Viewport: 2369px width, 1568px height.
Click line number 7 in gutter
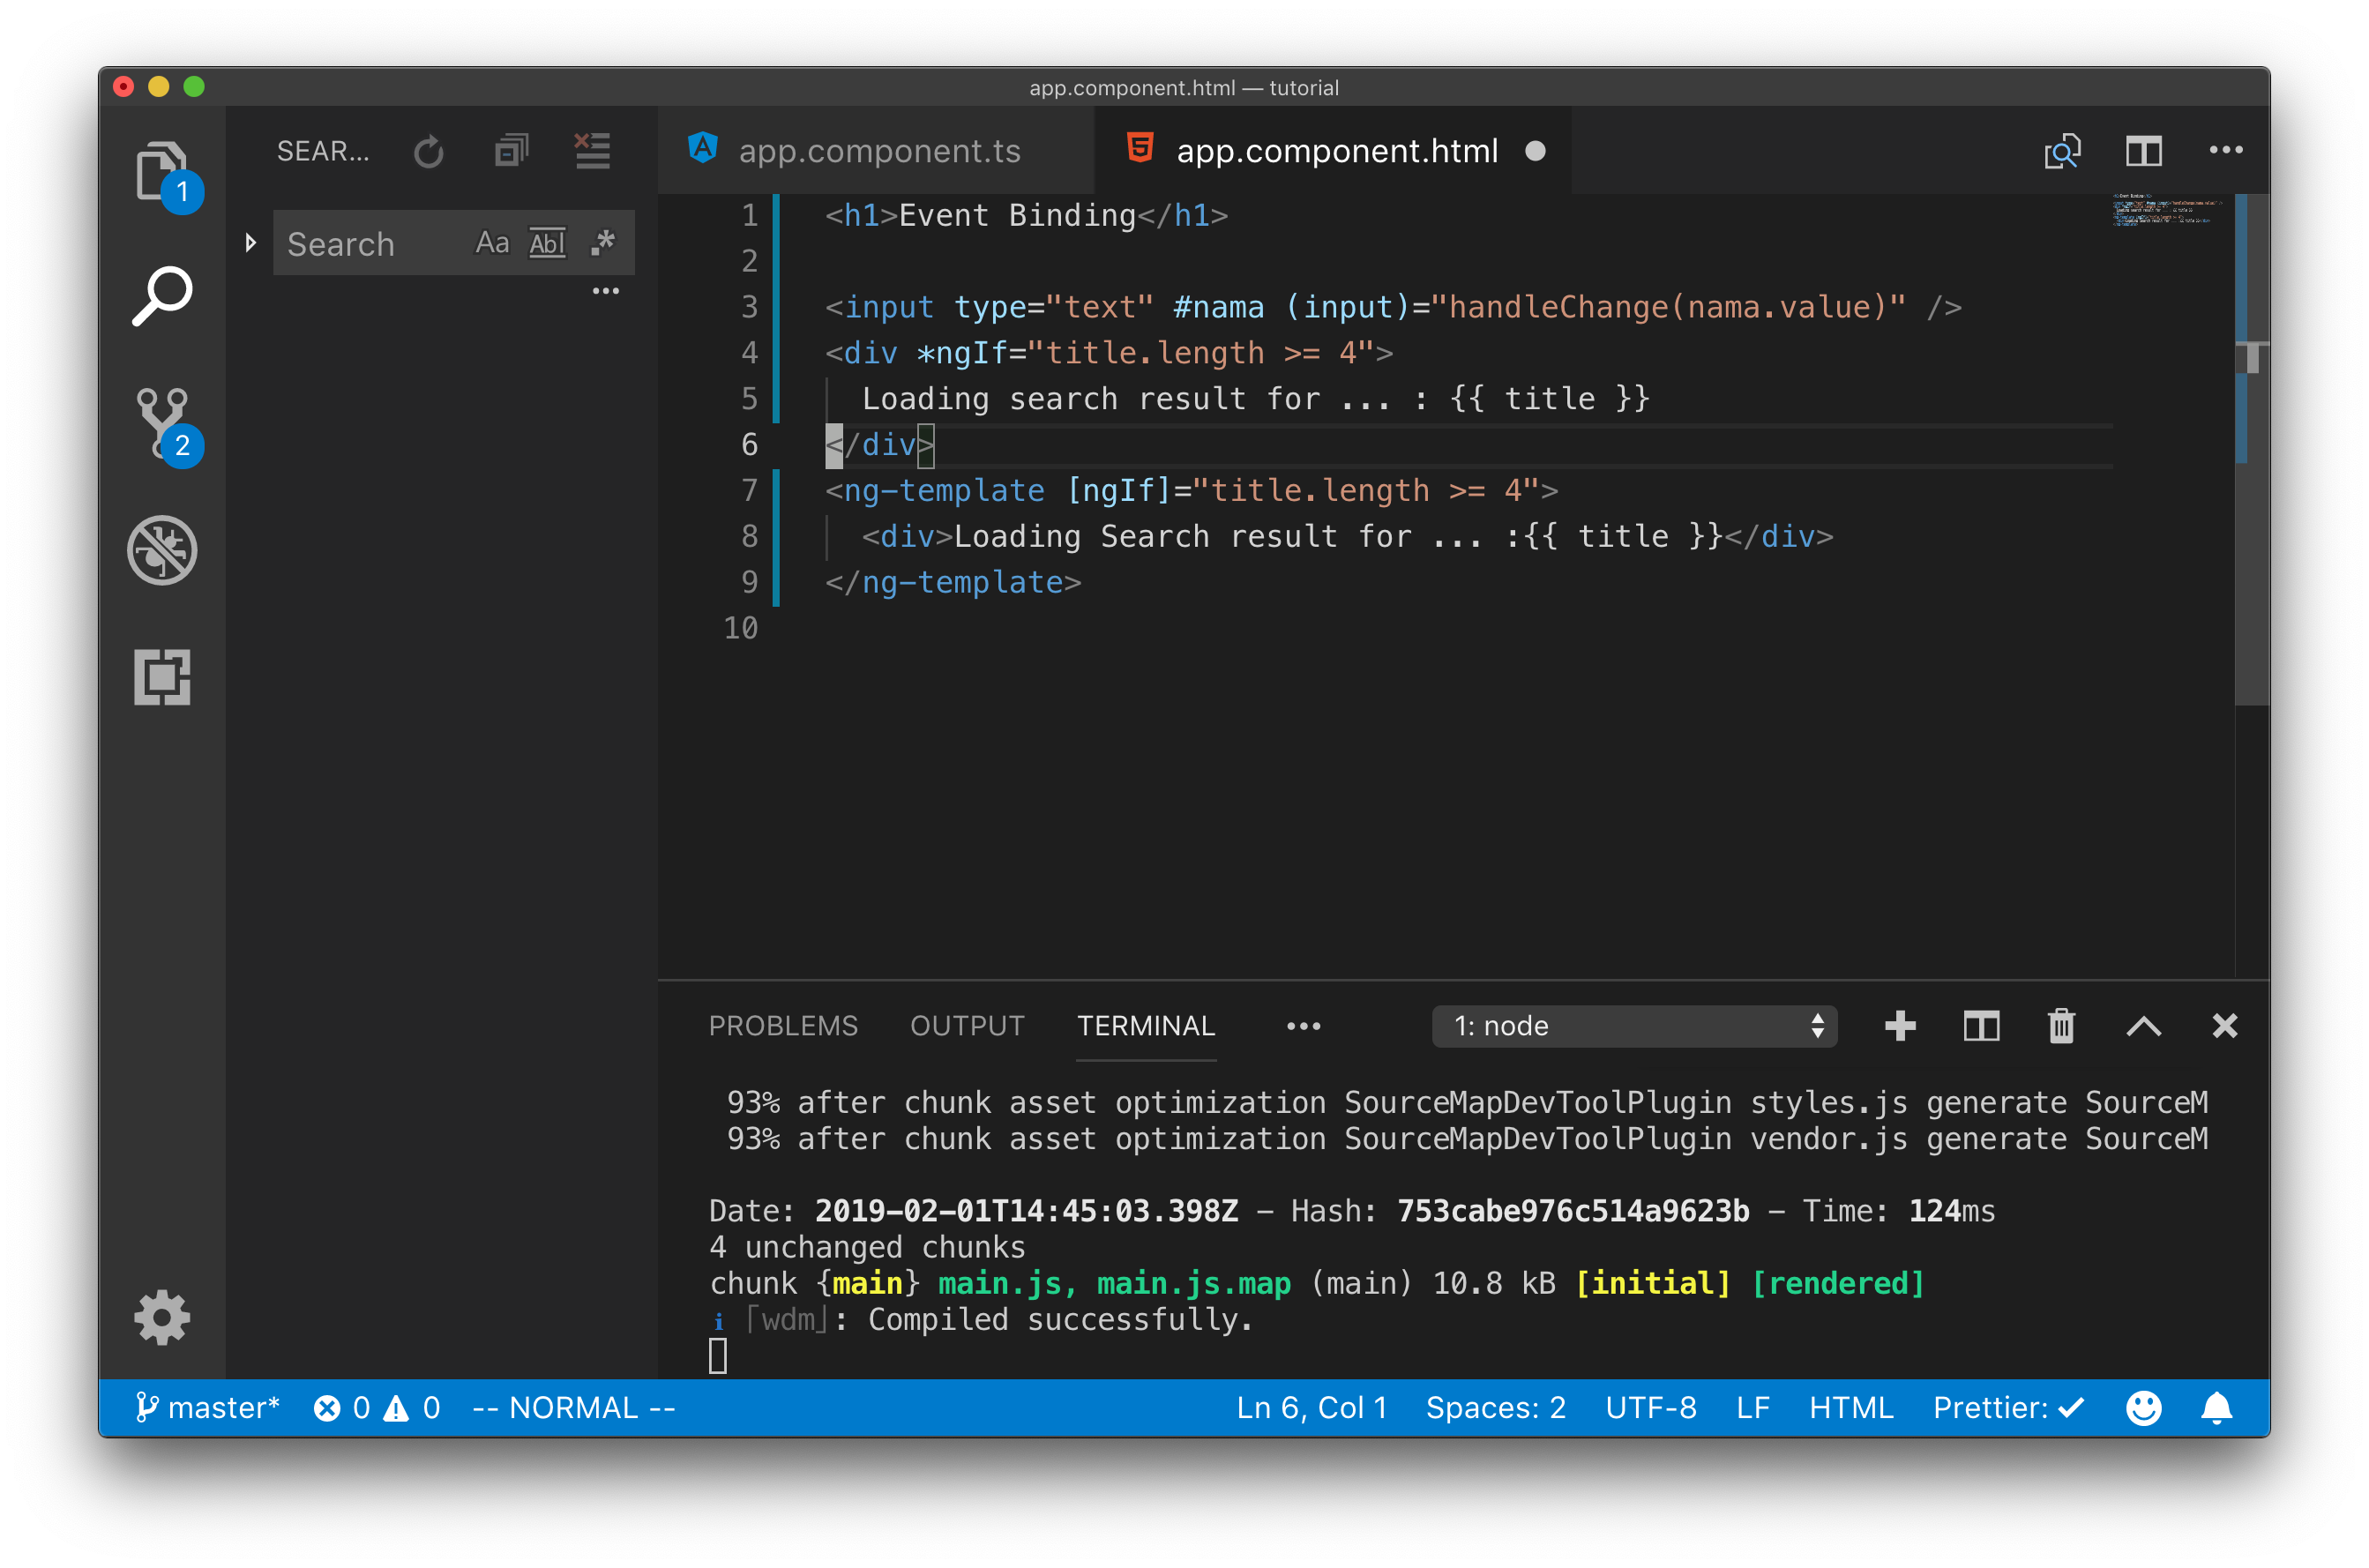click(749, 490)
